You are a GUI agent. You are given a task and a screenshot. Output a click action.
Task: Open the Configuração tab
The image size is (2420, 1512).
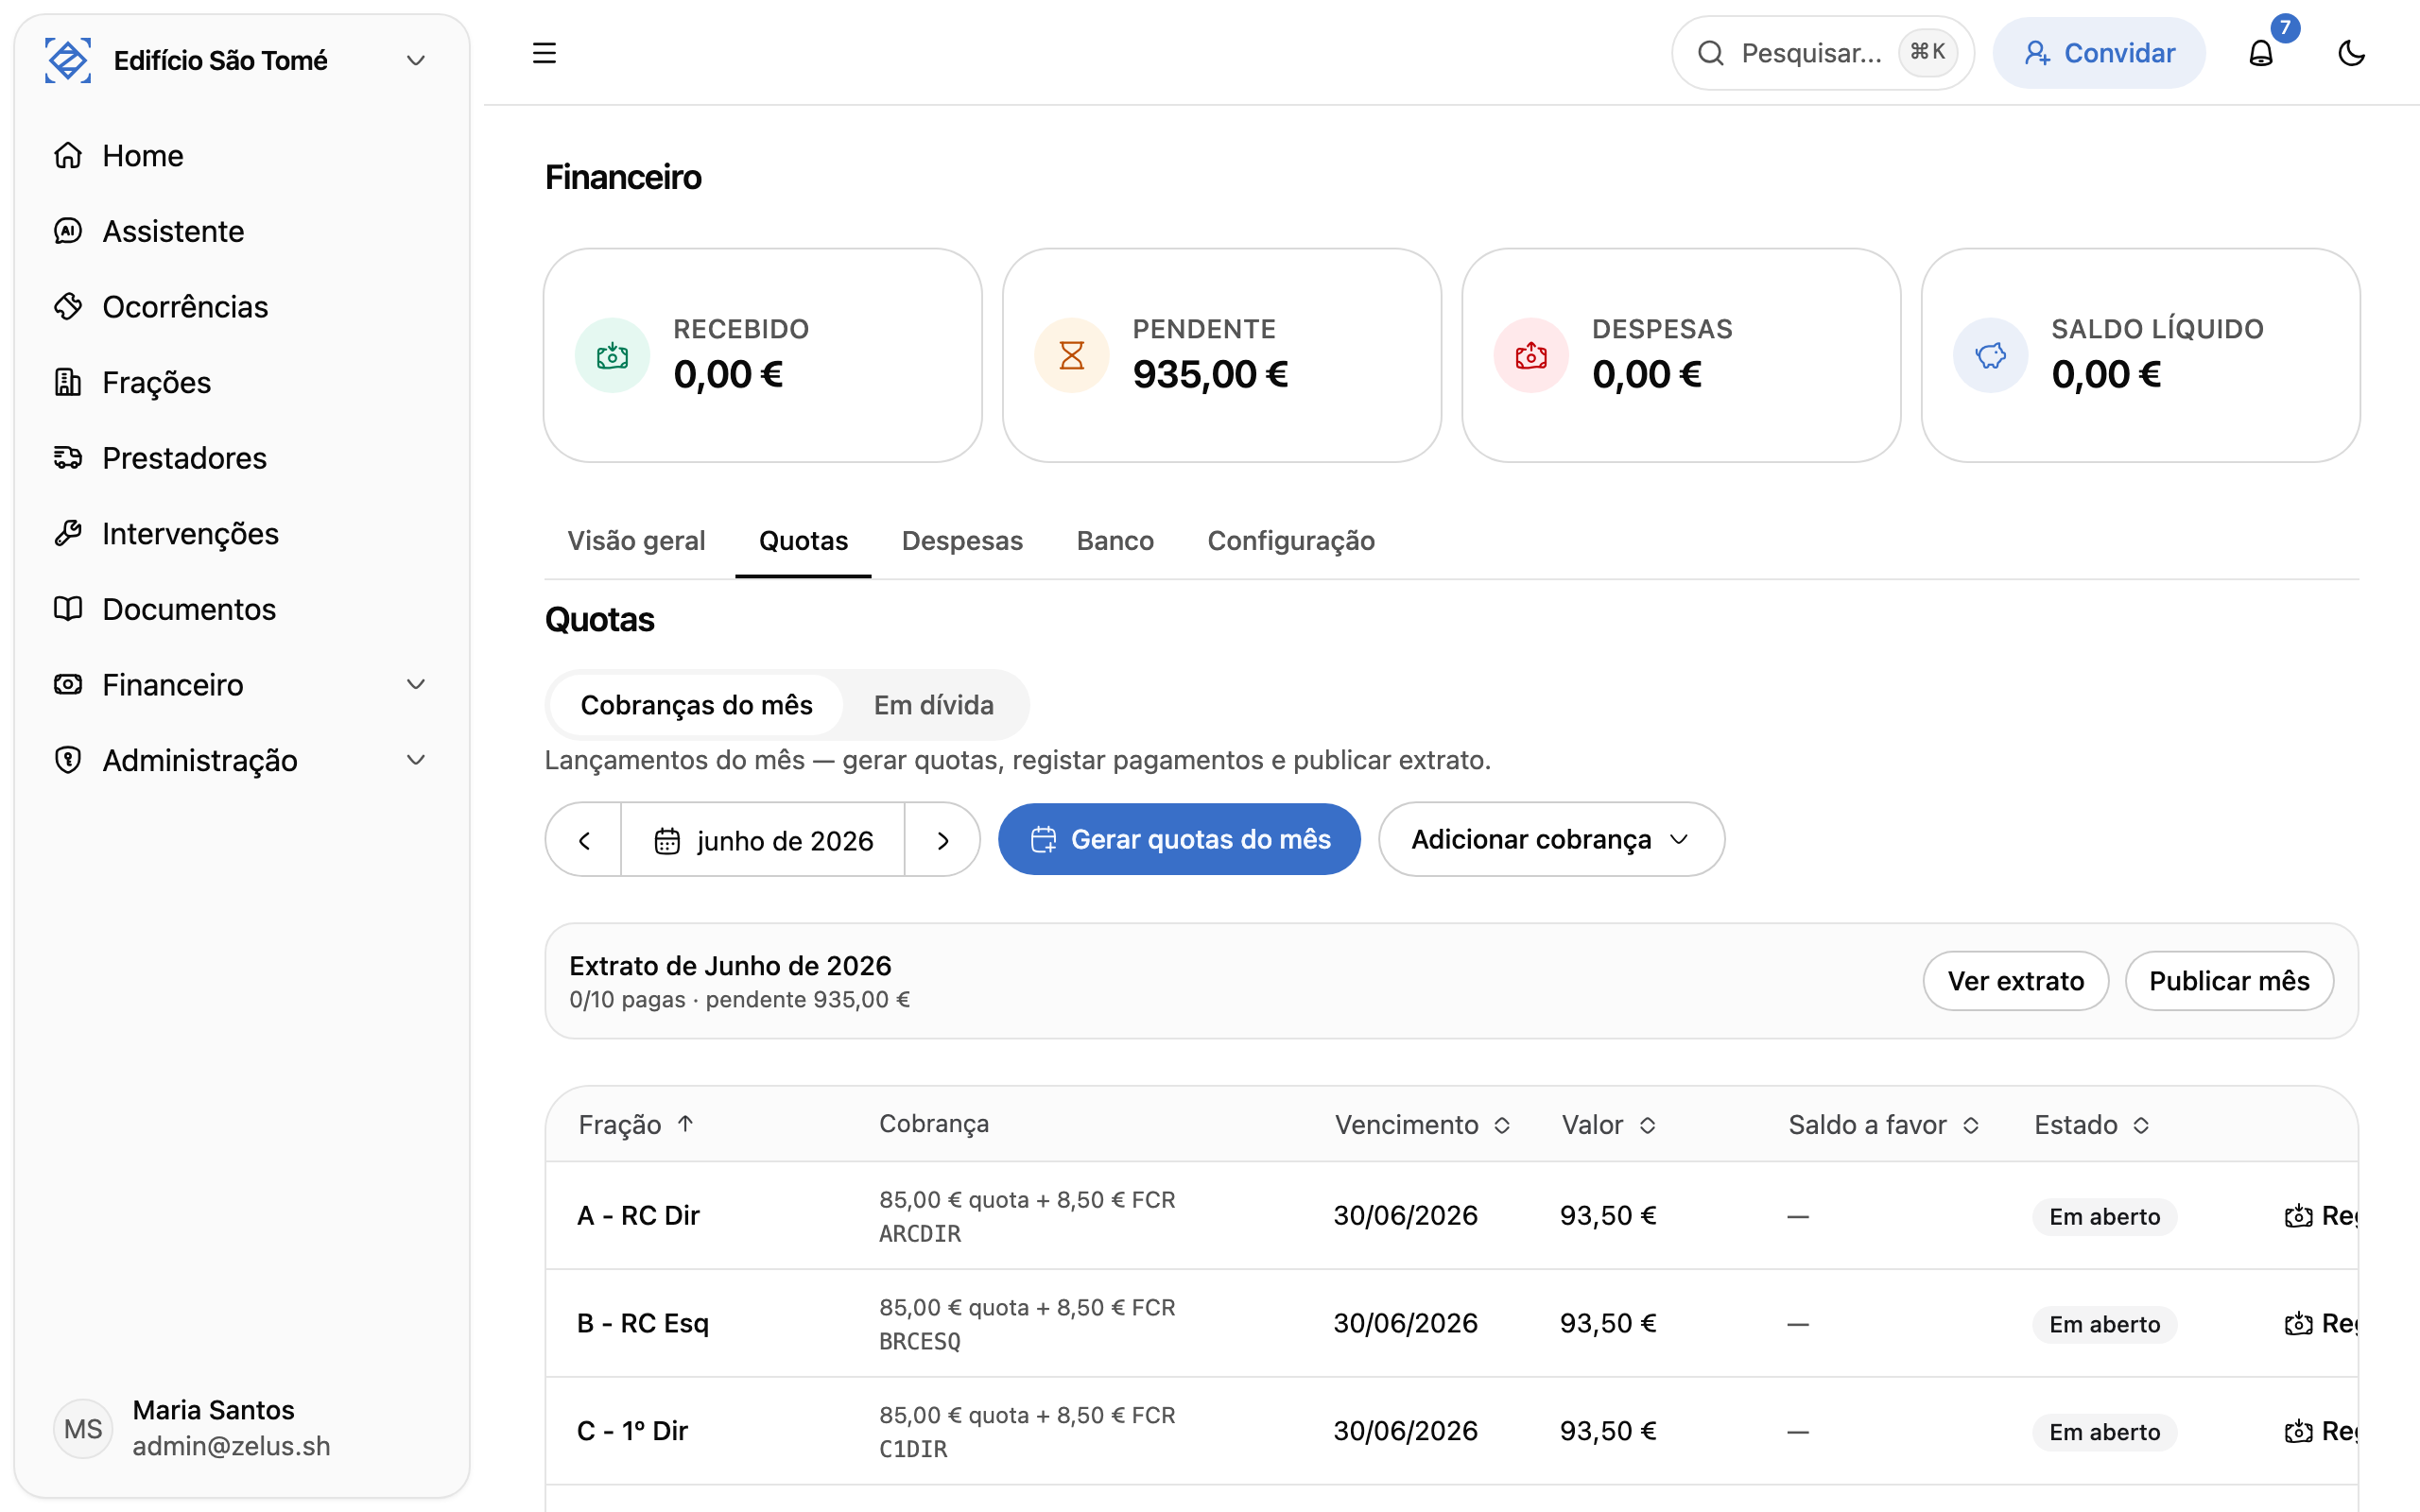[x=1291, y=541]
